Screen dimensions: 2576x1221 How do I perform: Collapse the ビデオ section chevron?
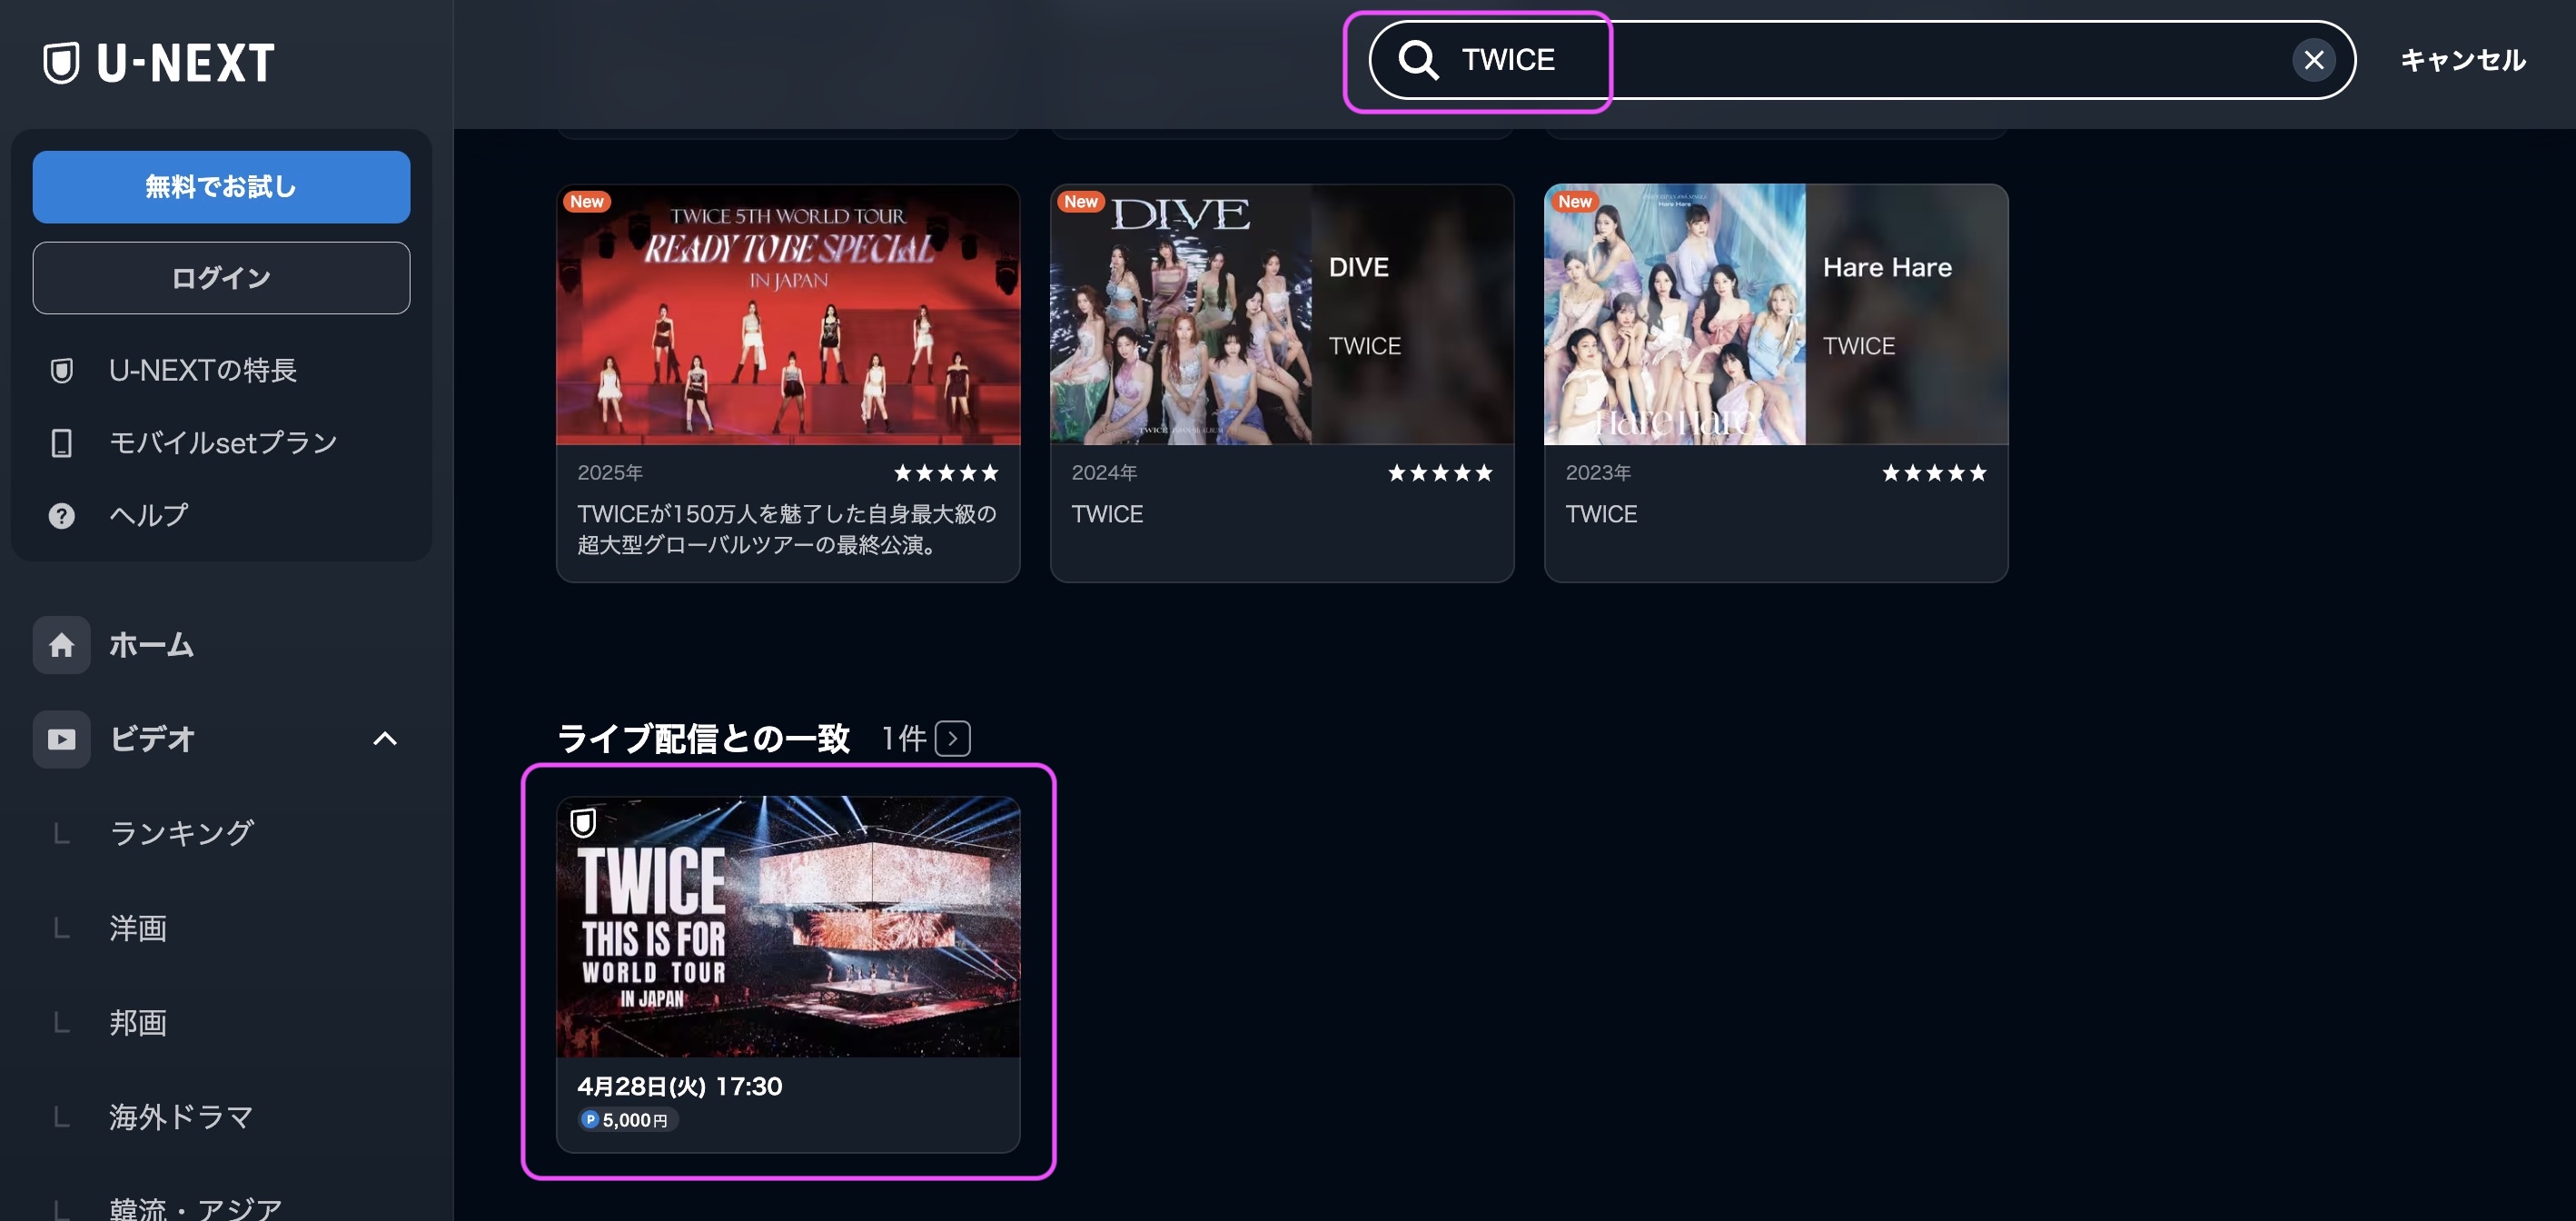click(x=386, y=739)
